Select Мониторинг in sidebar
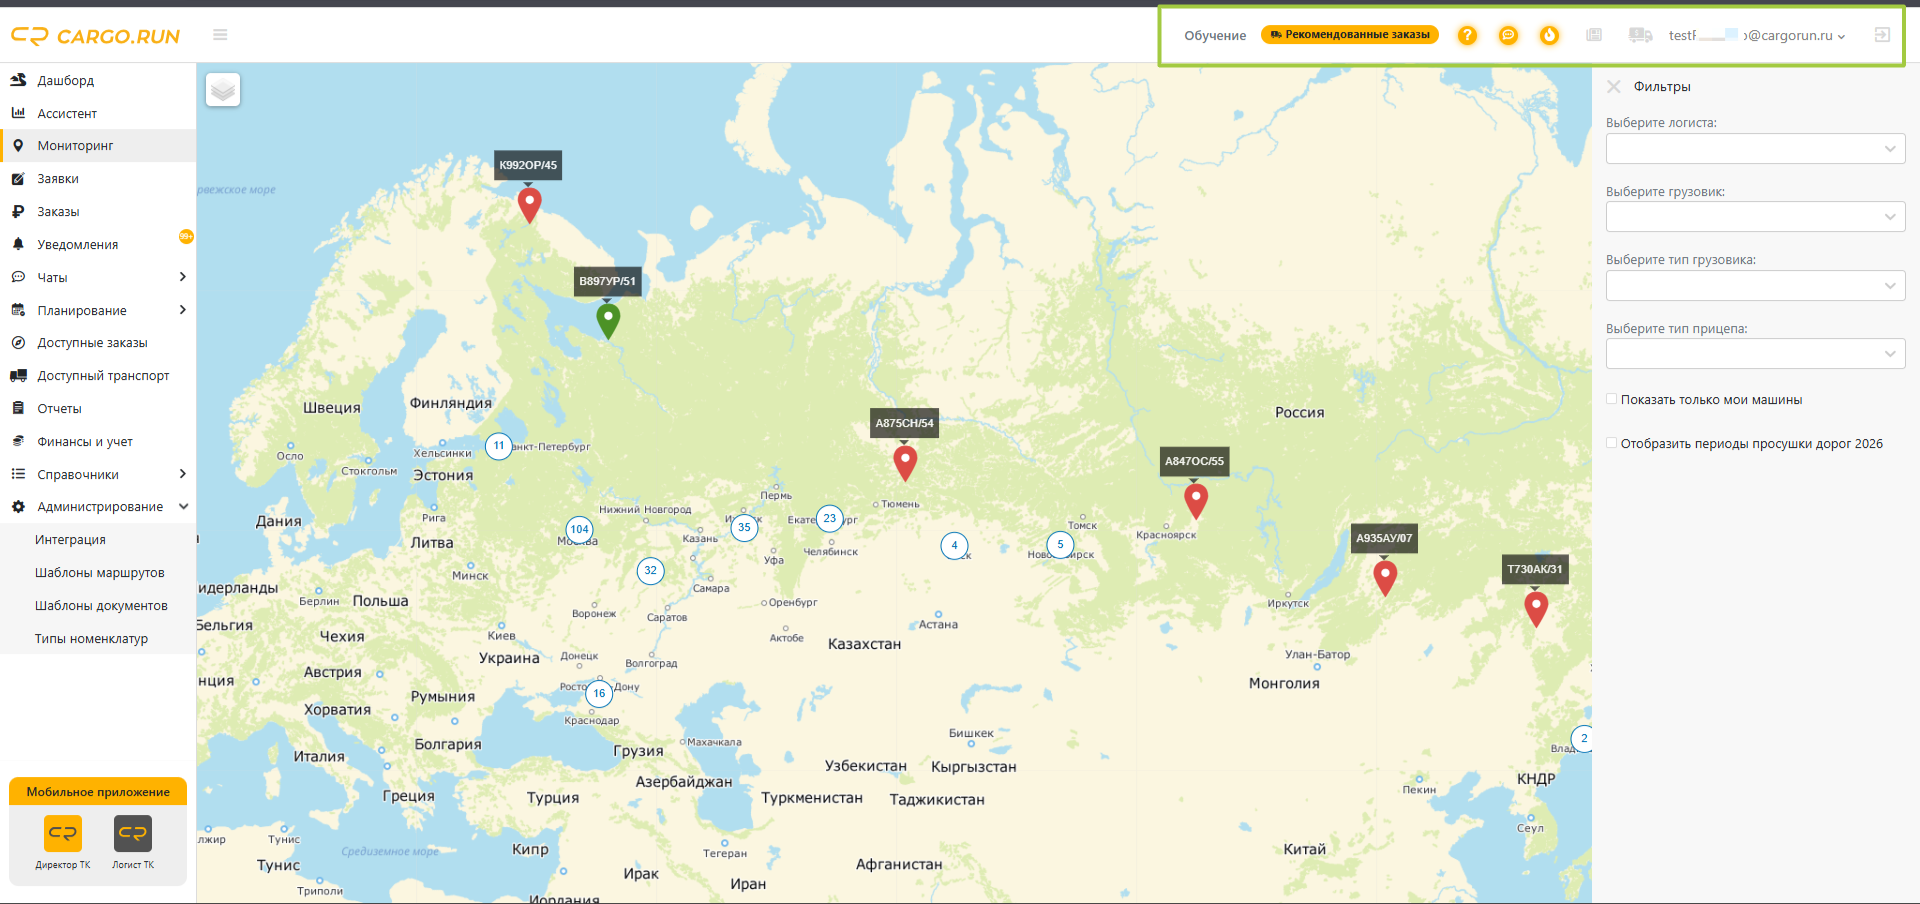1920x904 pixels. [98, 146]
